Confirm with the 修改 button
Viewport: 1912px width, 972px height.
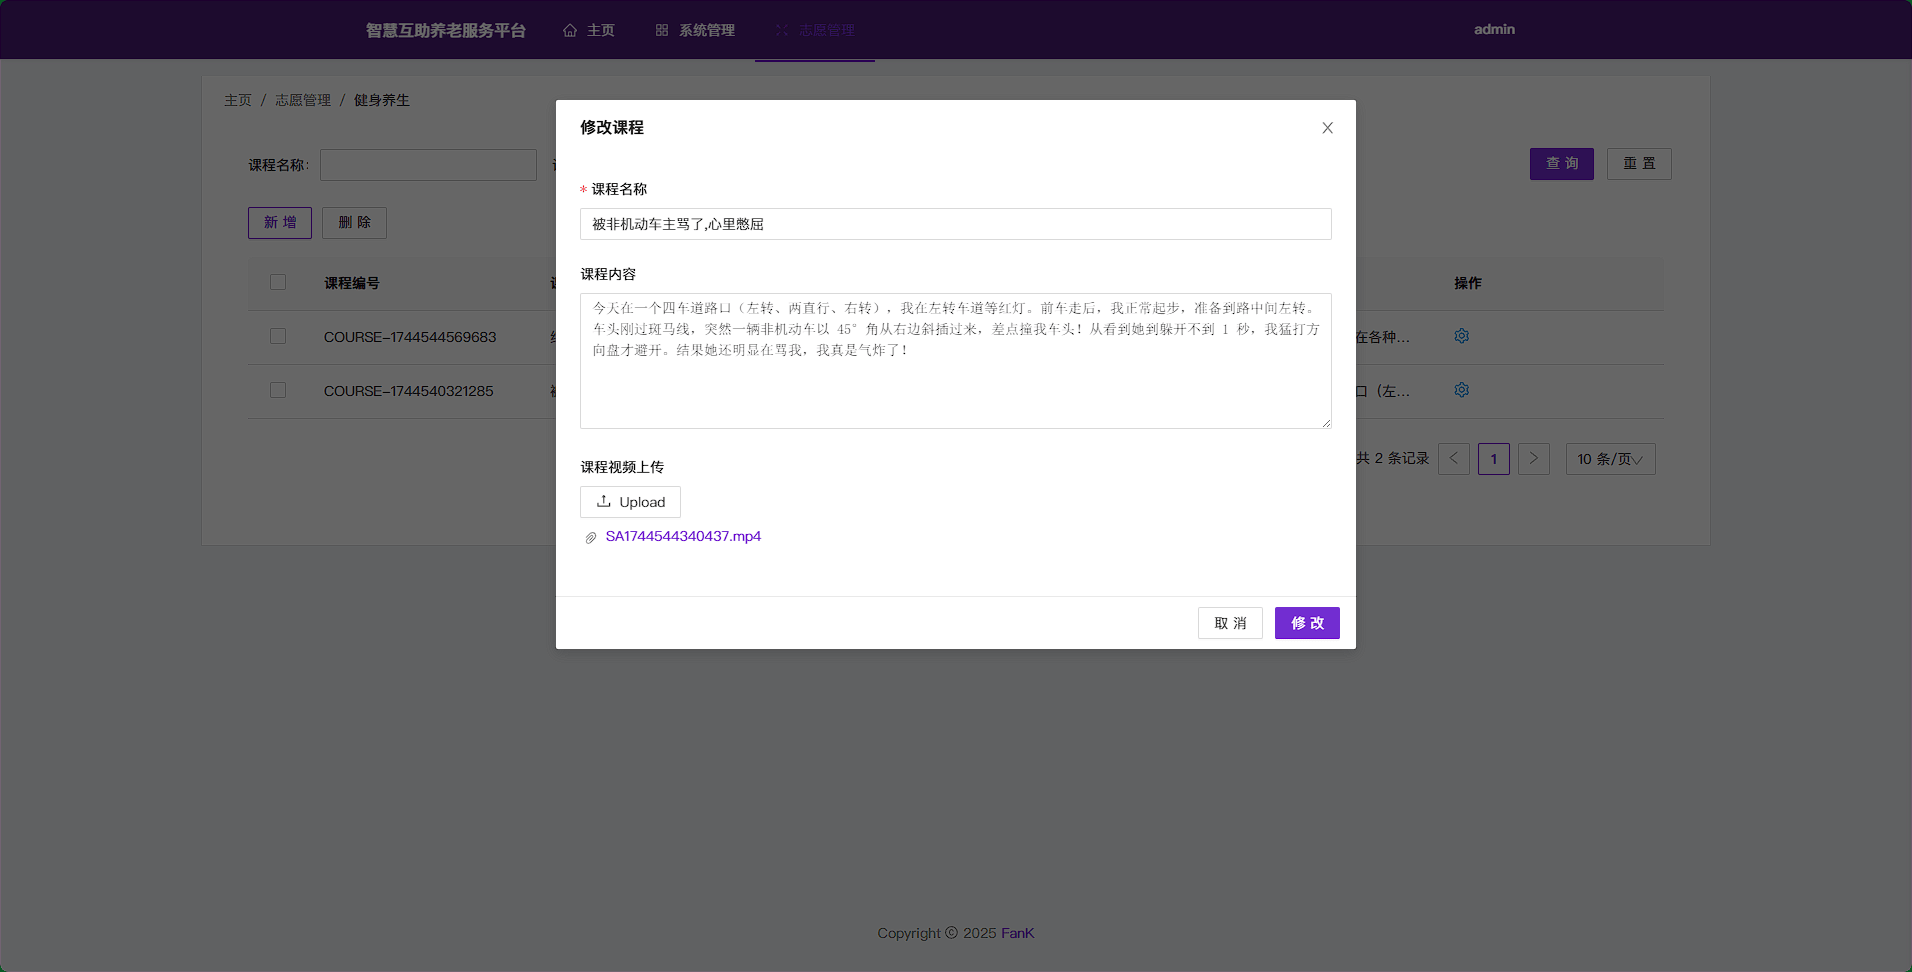(x=1307, y=623)
